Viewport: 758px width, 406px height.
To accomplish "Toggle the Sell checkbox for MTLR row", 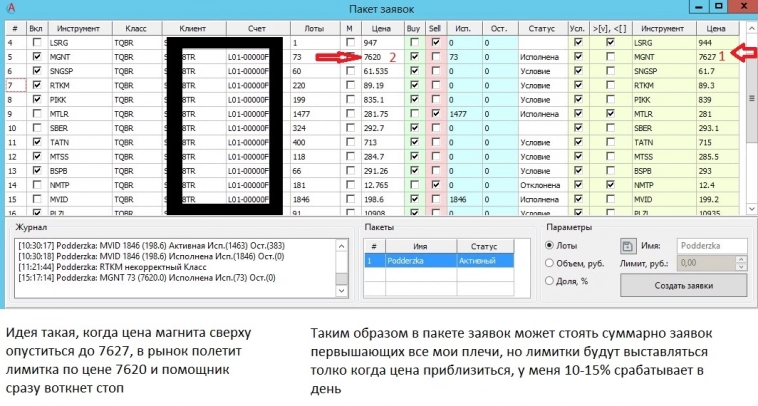I will [x=436, y=114].
